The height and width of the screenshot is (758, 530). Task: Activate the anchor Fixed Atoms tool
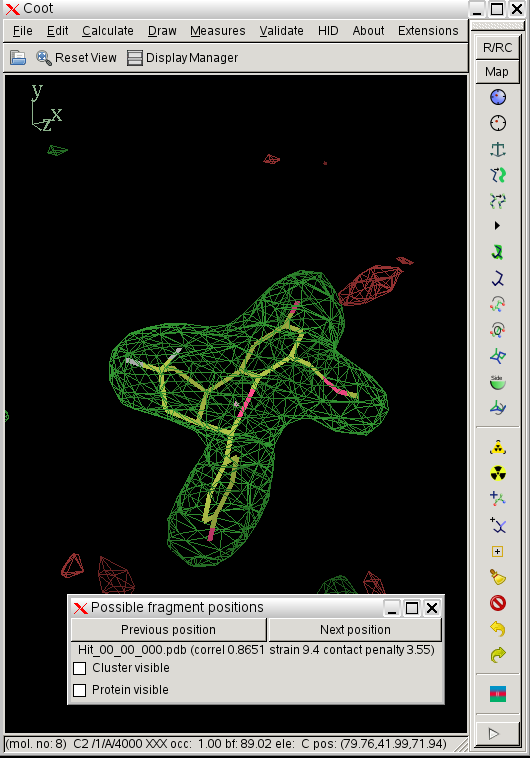[498, 149]
